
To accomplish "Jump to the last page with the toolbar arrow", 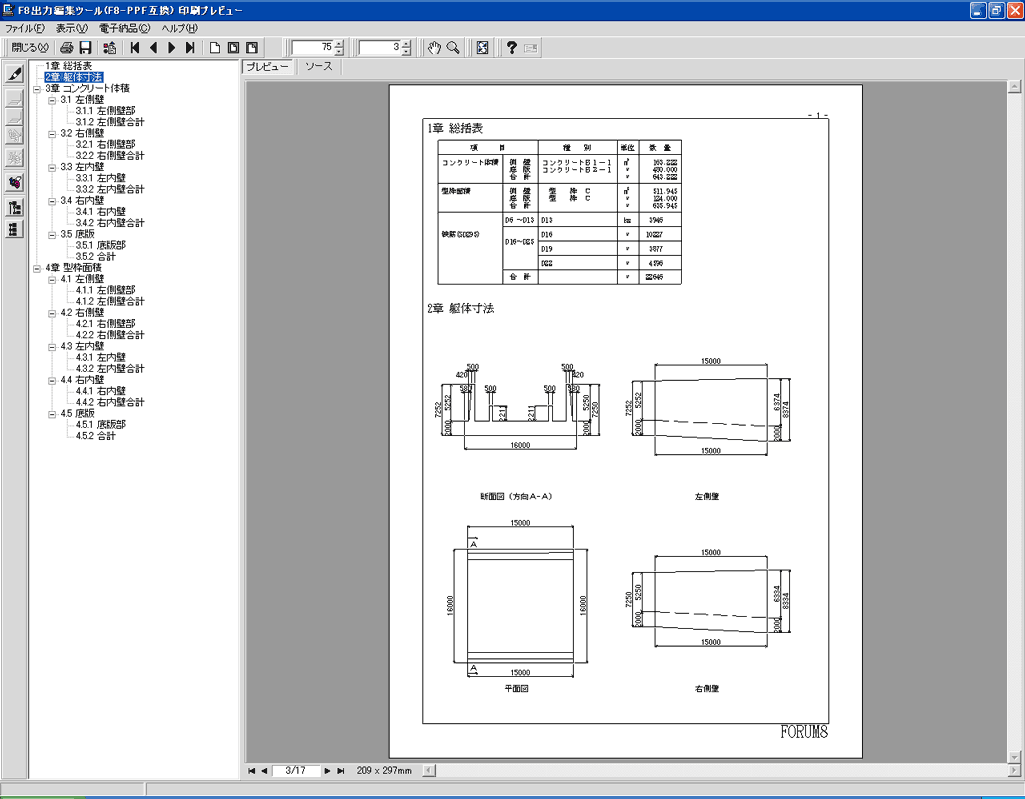I will 190,48.
